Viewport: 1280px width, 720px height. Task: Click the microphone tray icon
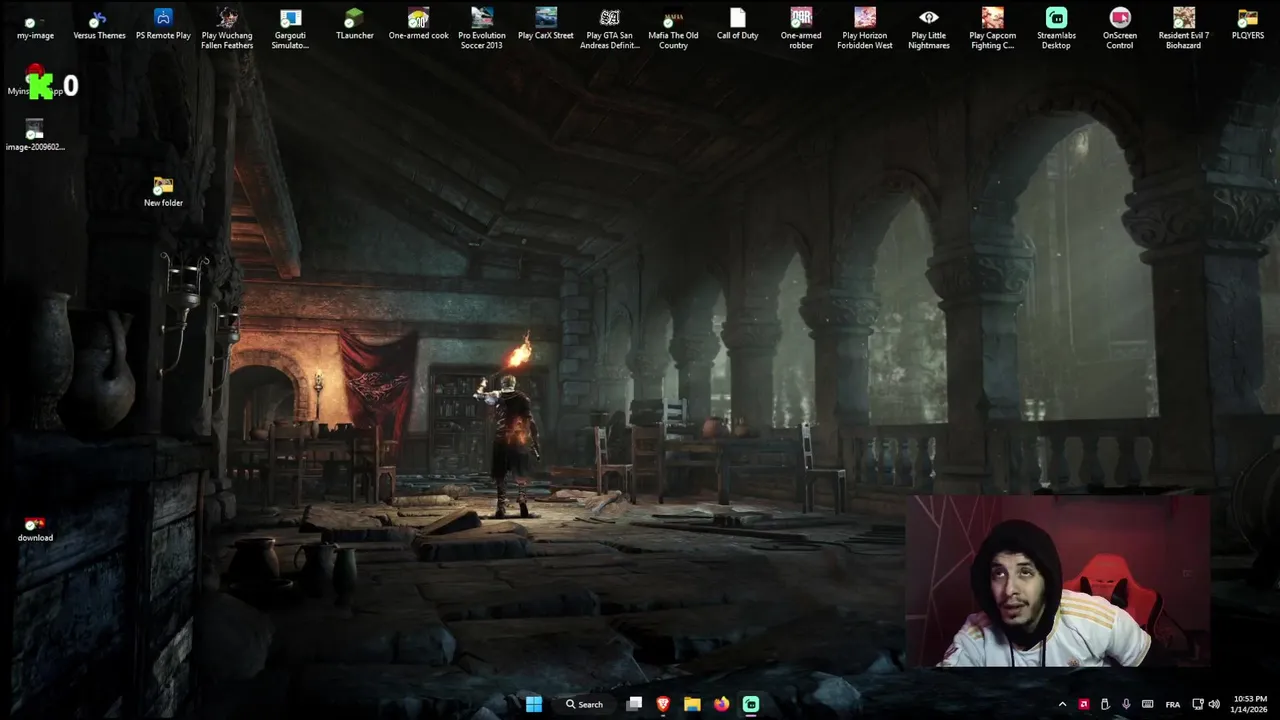(1126, 704)
